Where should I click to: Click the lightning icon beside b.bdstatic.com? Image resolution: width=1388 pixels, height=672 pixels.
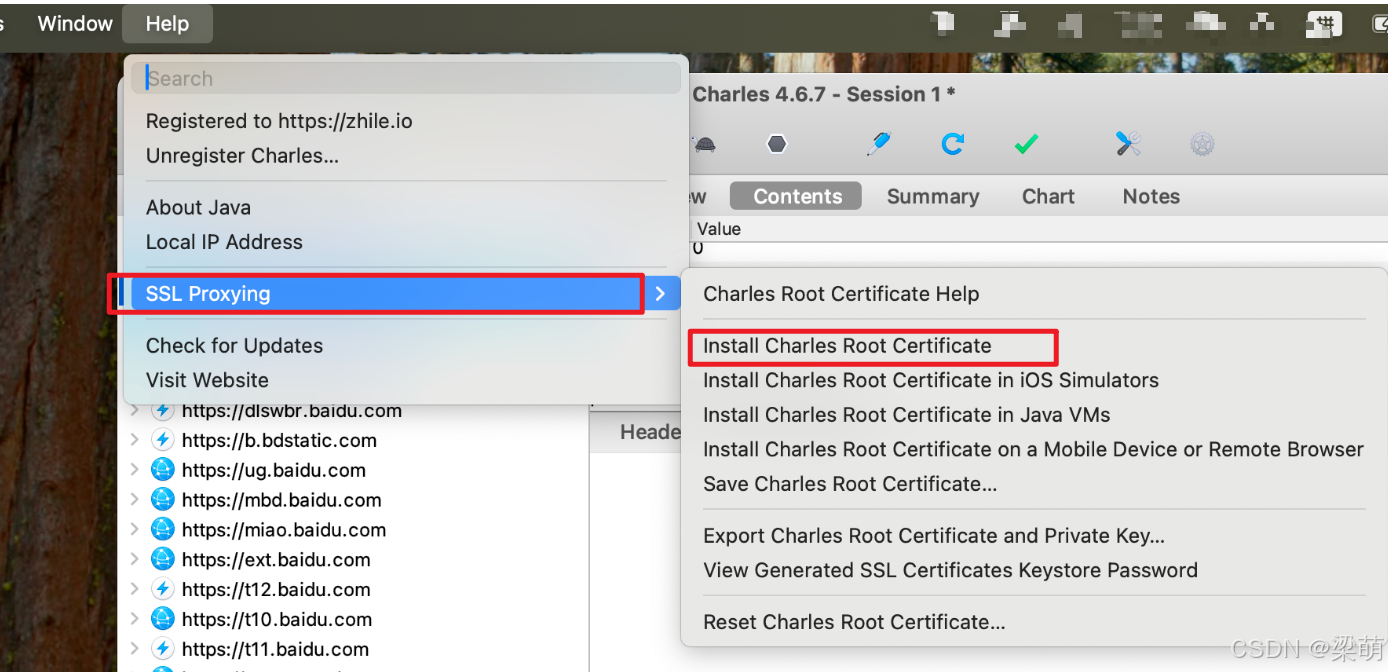pyautogui.click(x=162, y=440)
